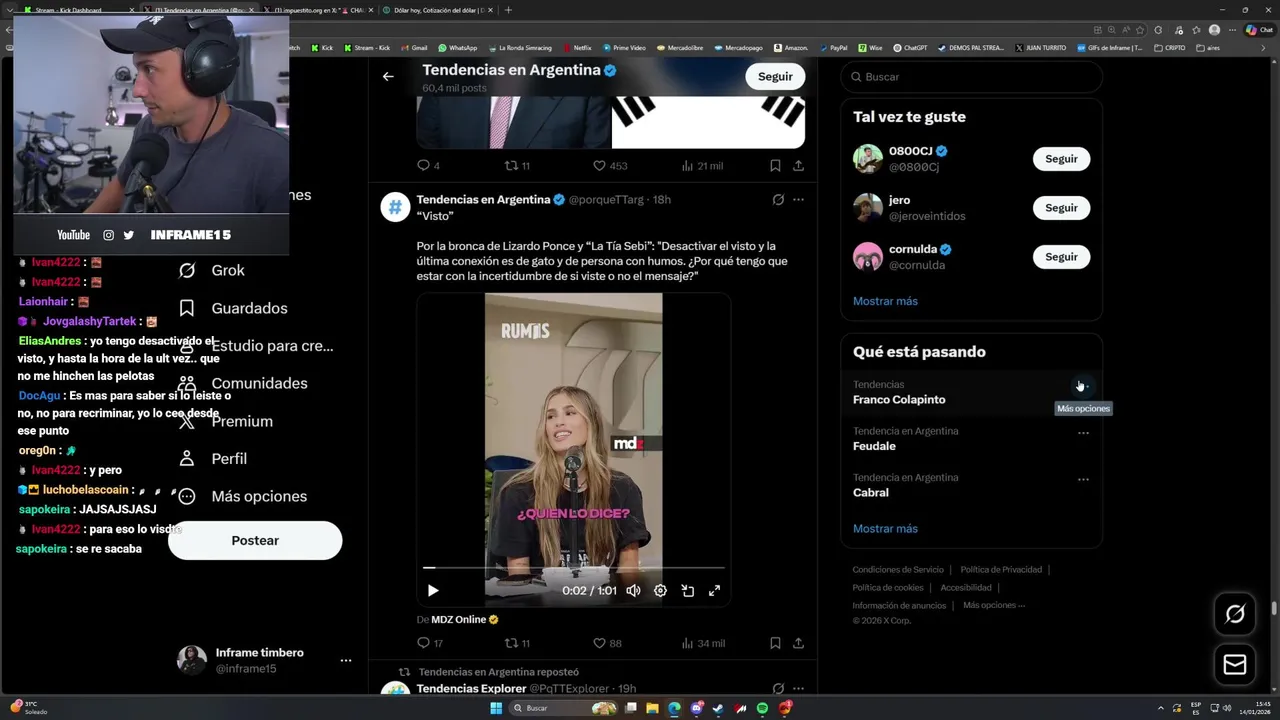Open Más opciones in the left navigation
The height and width of the screenshot is (720, 1280).
(x=242, y=496)
